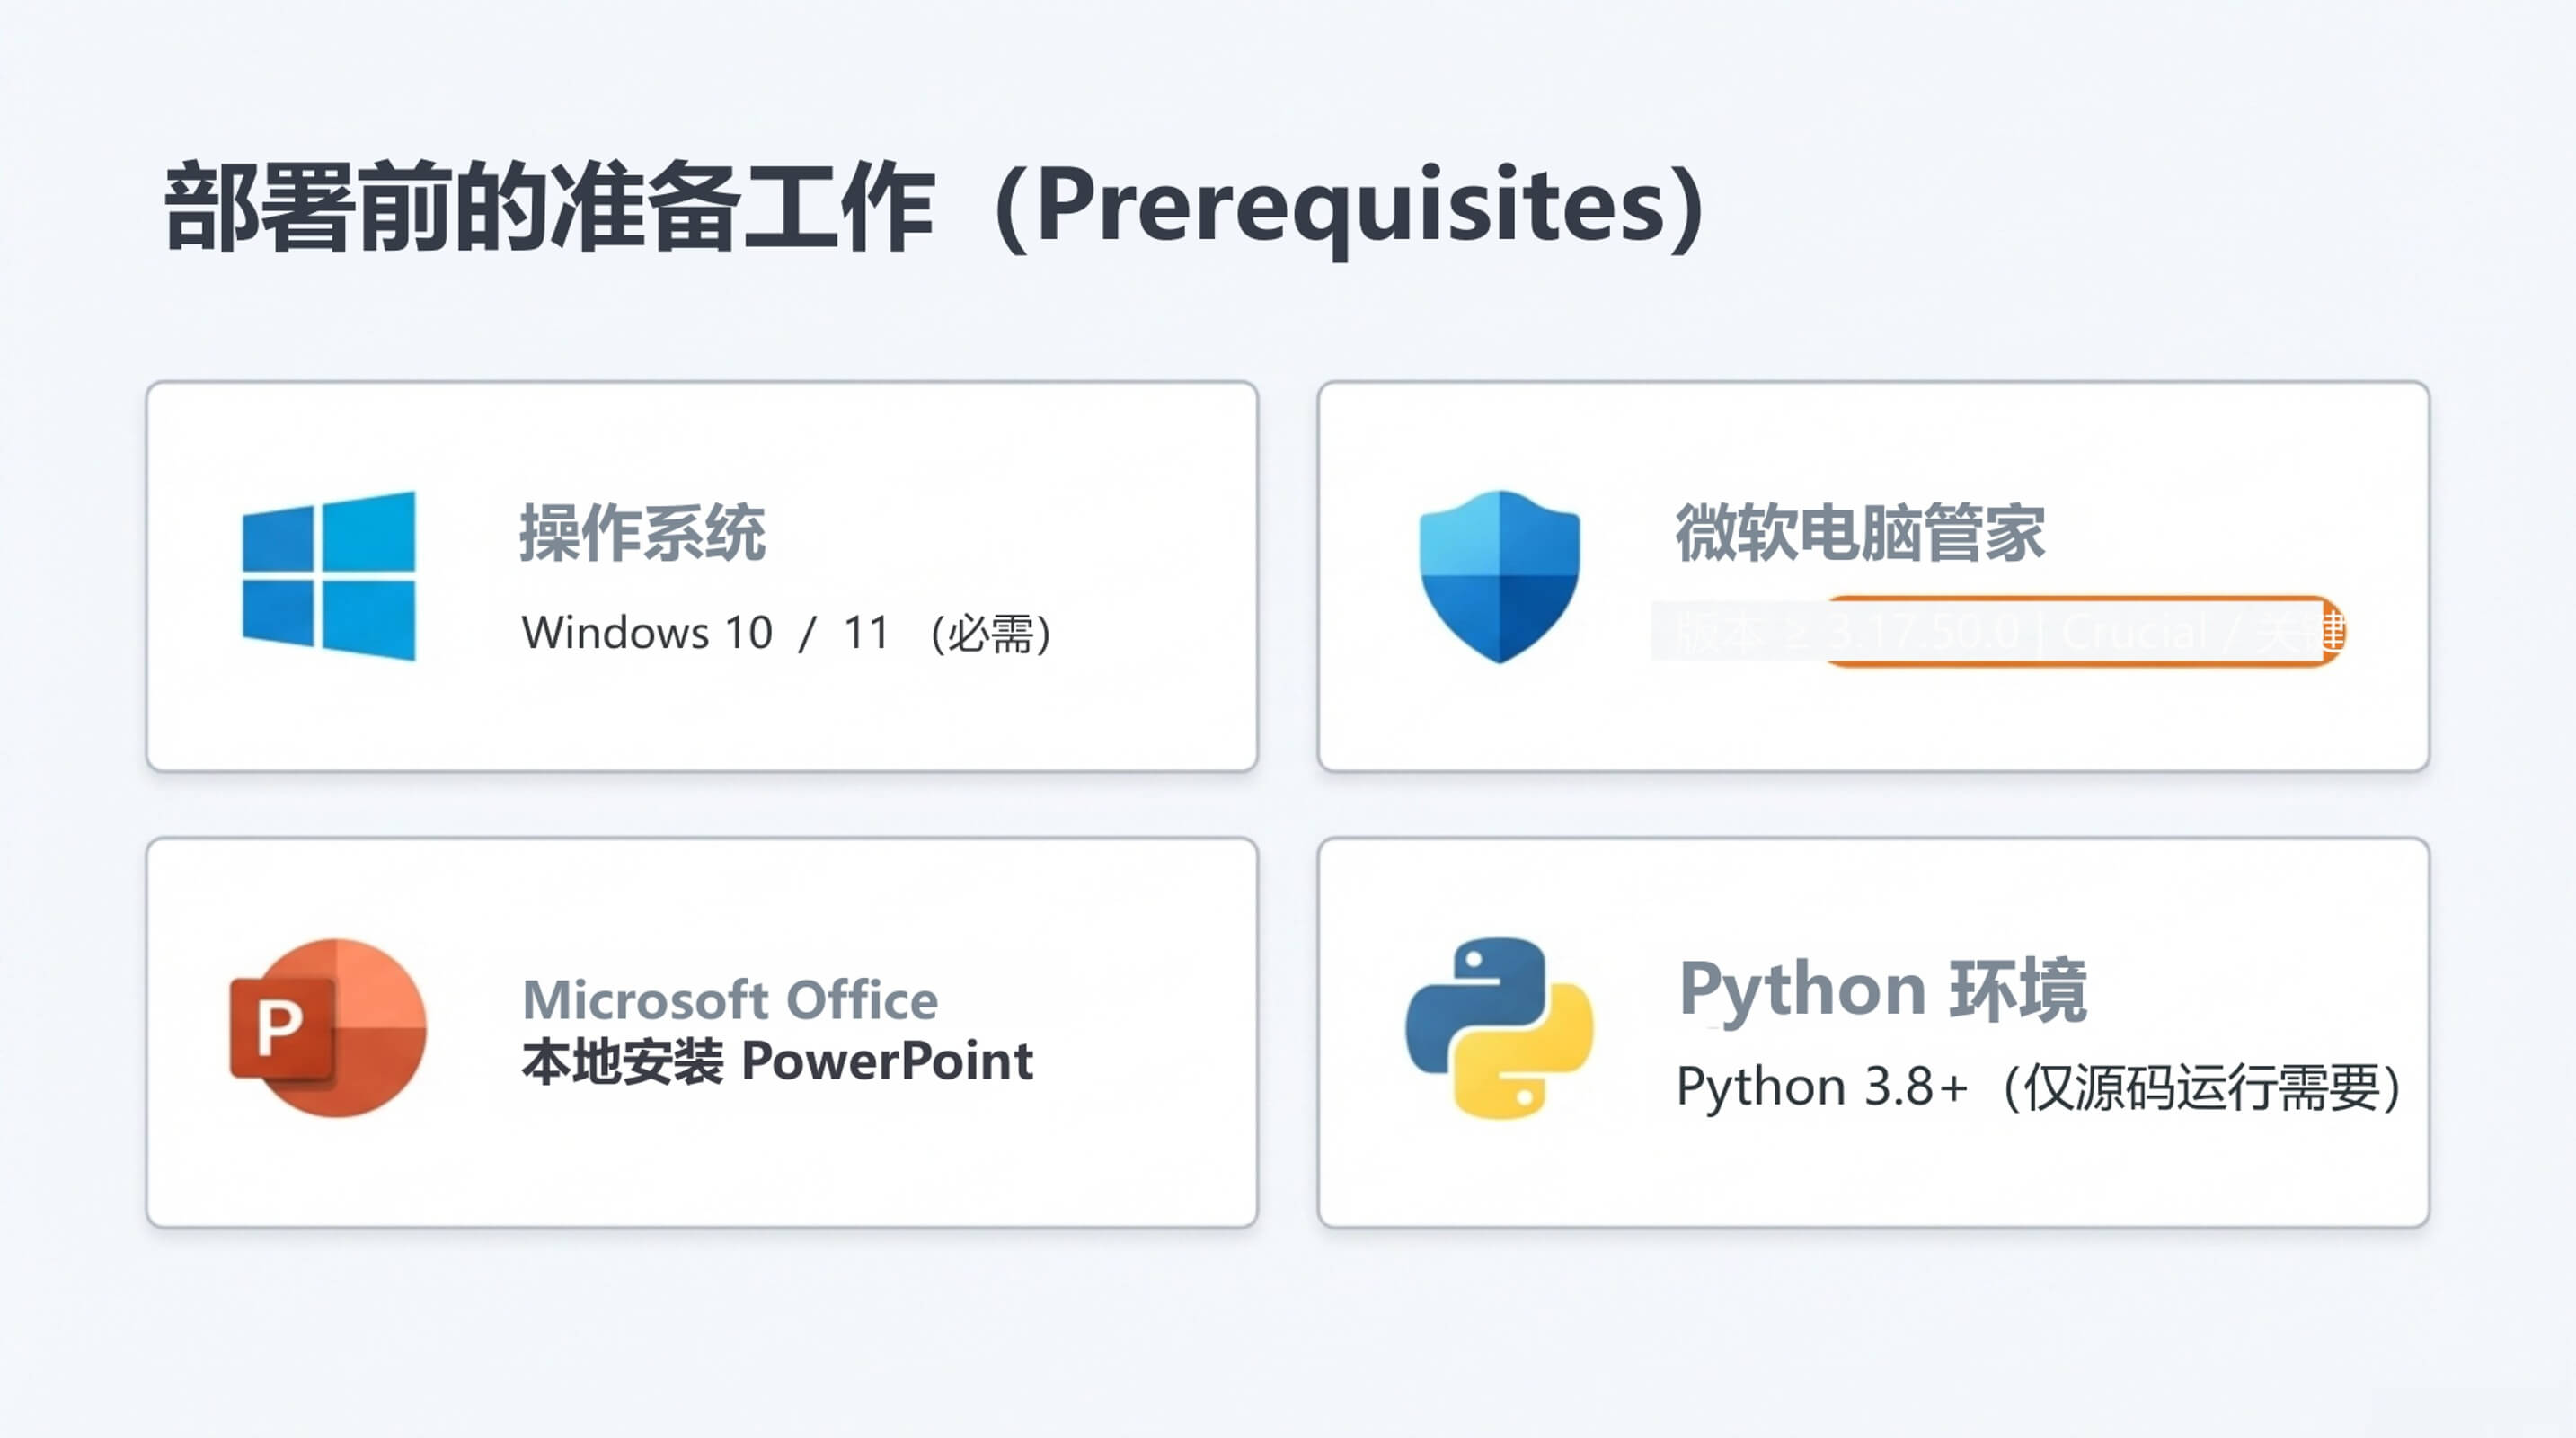Click the 微软电脑管家 heading
The width and height of the screenshot is (2576, 1438).
pos(1860,533)
